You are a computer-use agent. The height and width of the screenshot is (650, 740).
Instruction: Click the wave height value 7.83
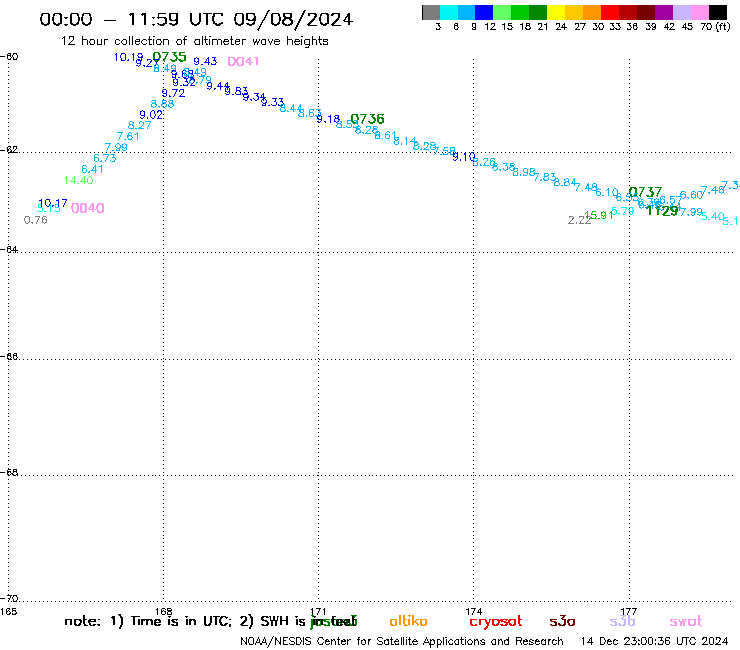(x=545, y=177)
